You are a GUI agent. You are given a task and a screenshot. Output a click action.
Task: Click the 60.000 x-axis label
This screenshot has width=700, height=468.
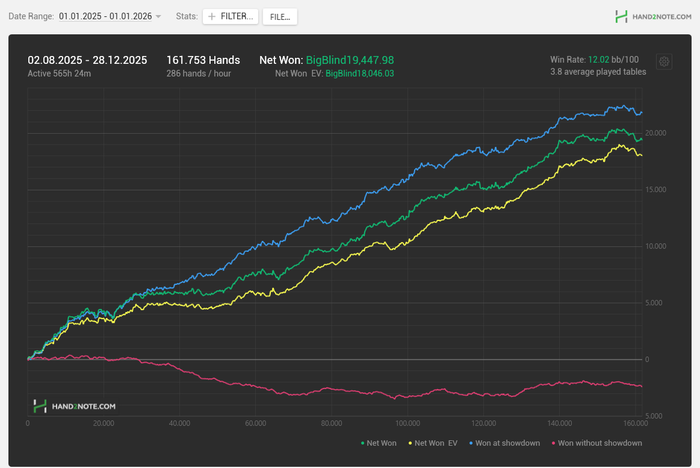(x=255, y=423)
